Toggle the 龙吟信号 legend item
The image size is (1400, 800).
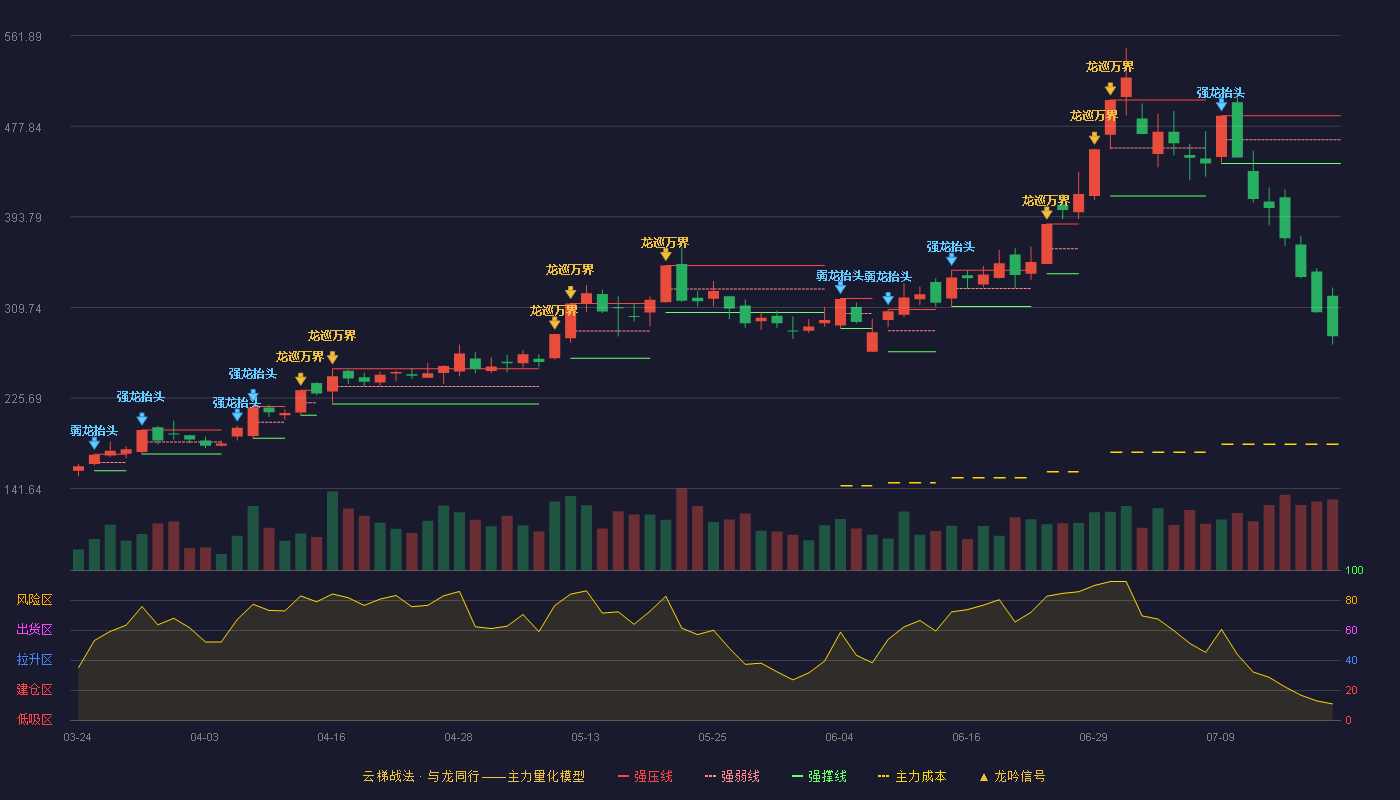pos(1012,776)
